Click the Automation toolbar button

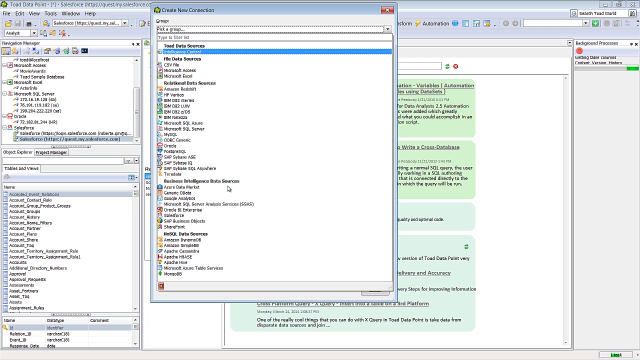tap(432, 24)
